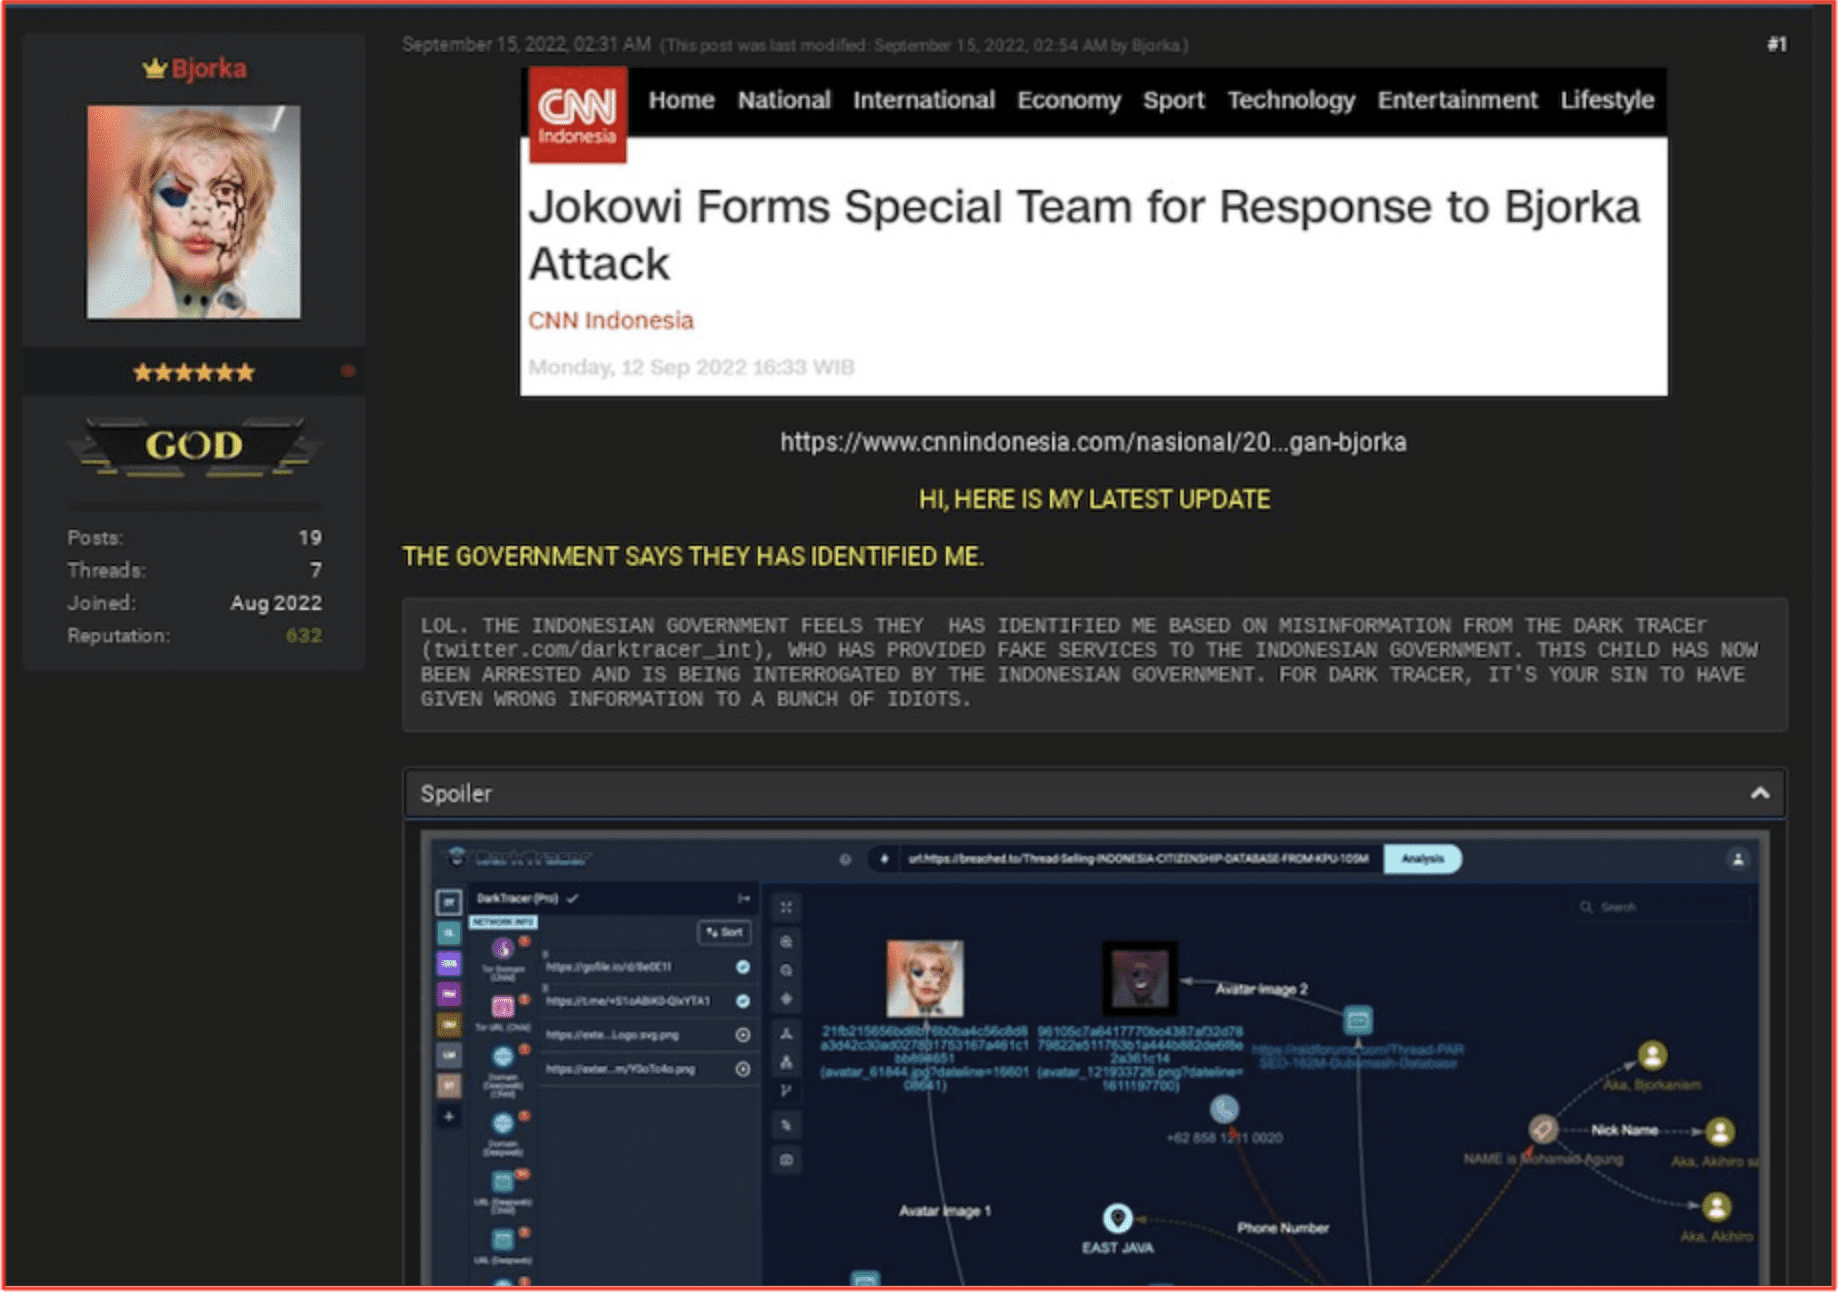Screen dimensions: 1840x1292
Task: Uncheck the t.me URL row checkmark
Action: 743,1001
